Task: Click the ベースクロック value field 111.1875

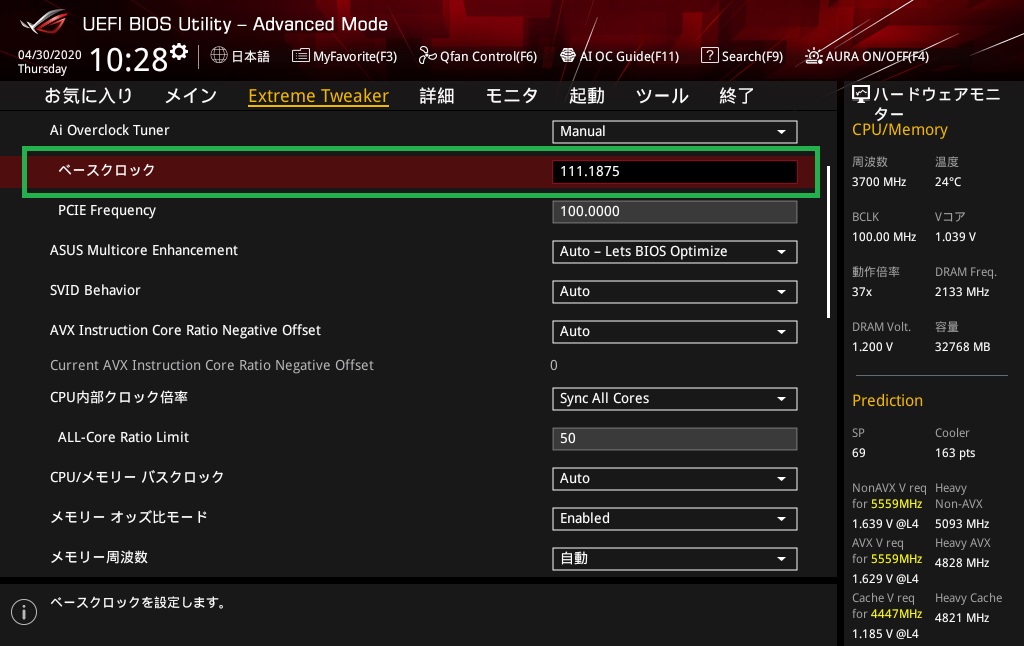Action: (x=675, y=171)
